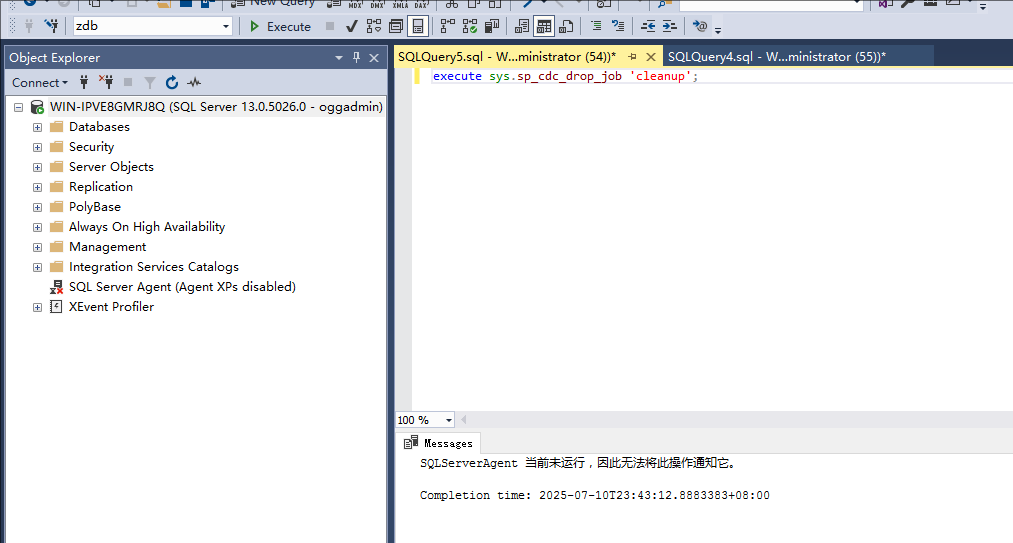Open Activity Monitor icon
Viewport: 1013px width, 543px height.
pos(194,82)
